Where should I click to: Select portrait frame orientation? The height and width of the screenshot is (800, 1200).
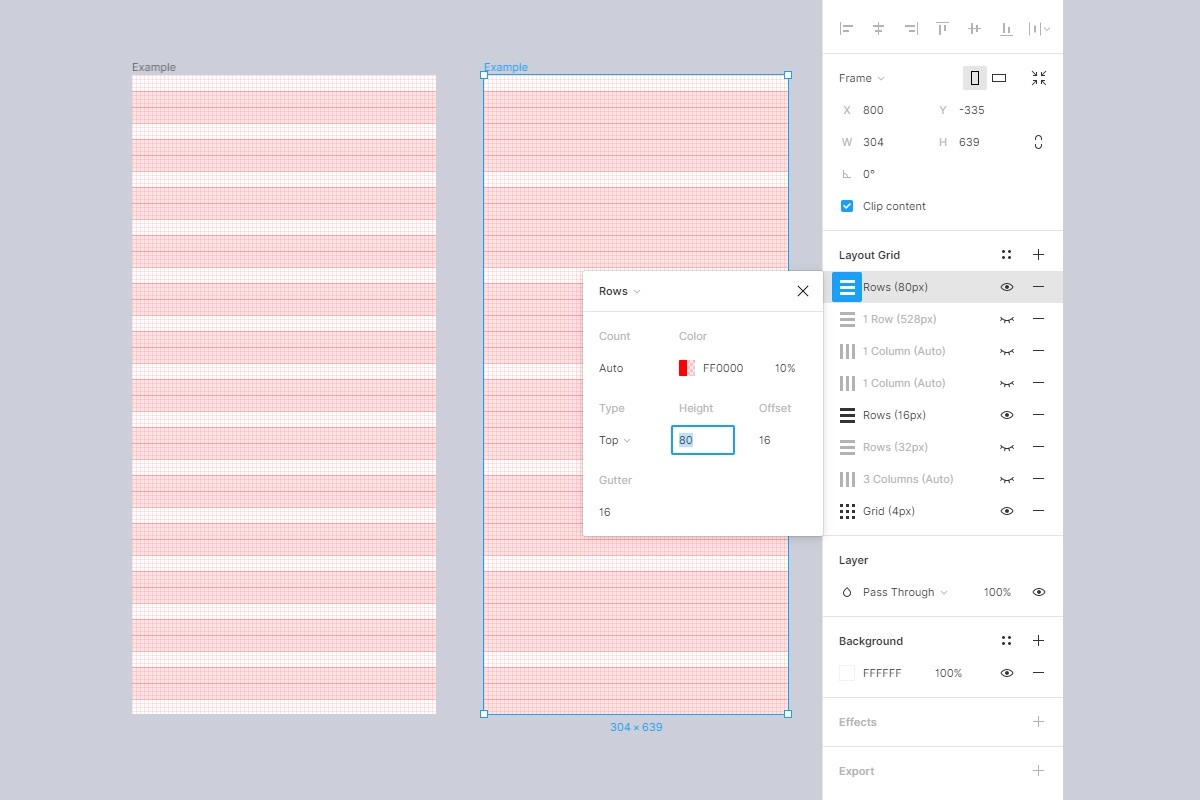pyautogui.click(x=975, y=78)
